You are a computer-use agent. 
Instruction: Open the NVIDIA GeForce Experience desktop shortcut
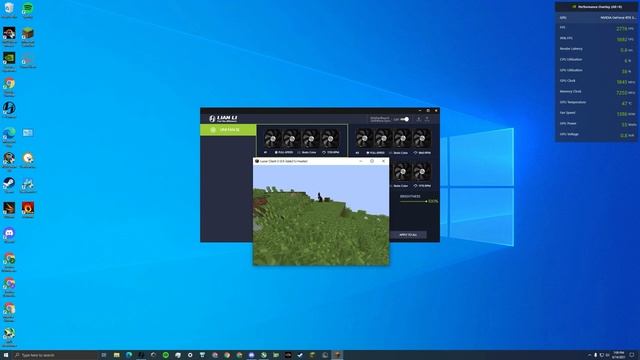pyautogui.click(x=9, y=61)
